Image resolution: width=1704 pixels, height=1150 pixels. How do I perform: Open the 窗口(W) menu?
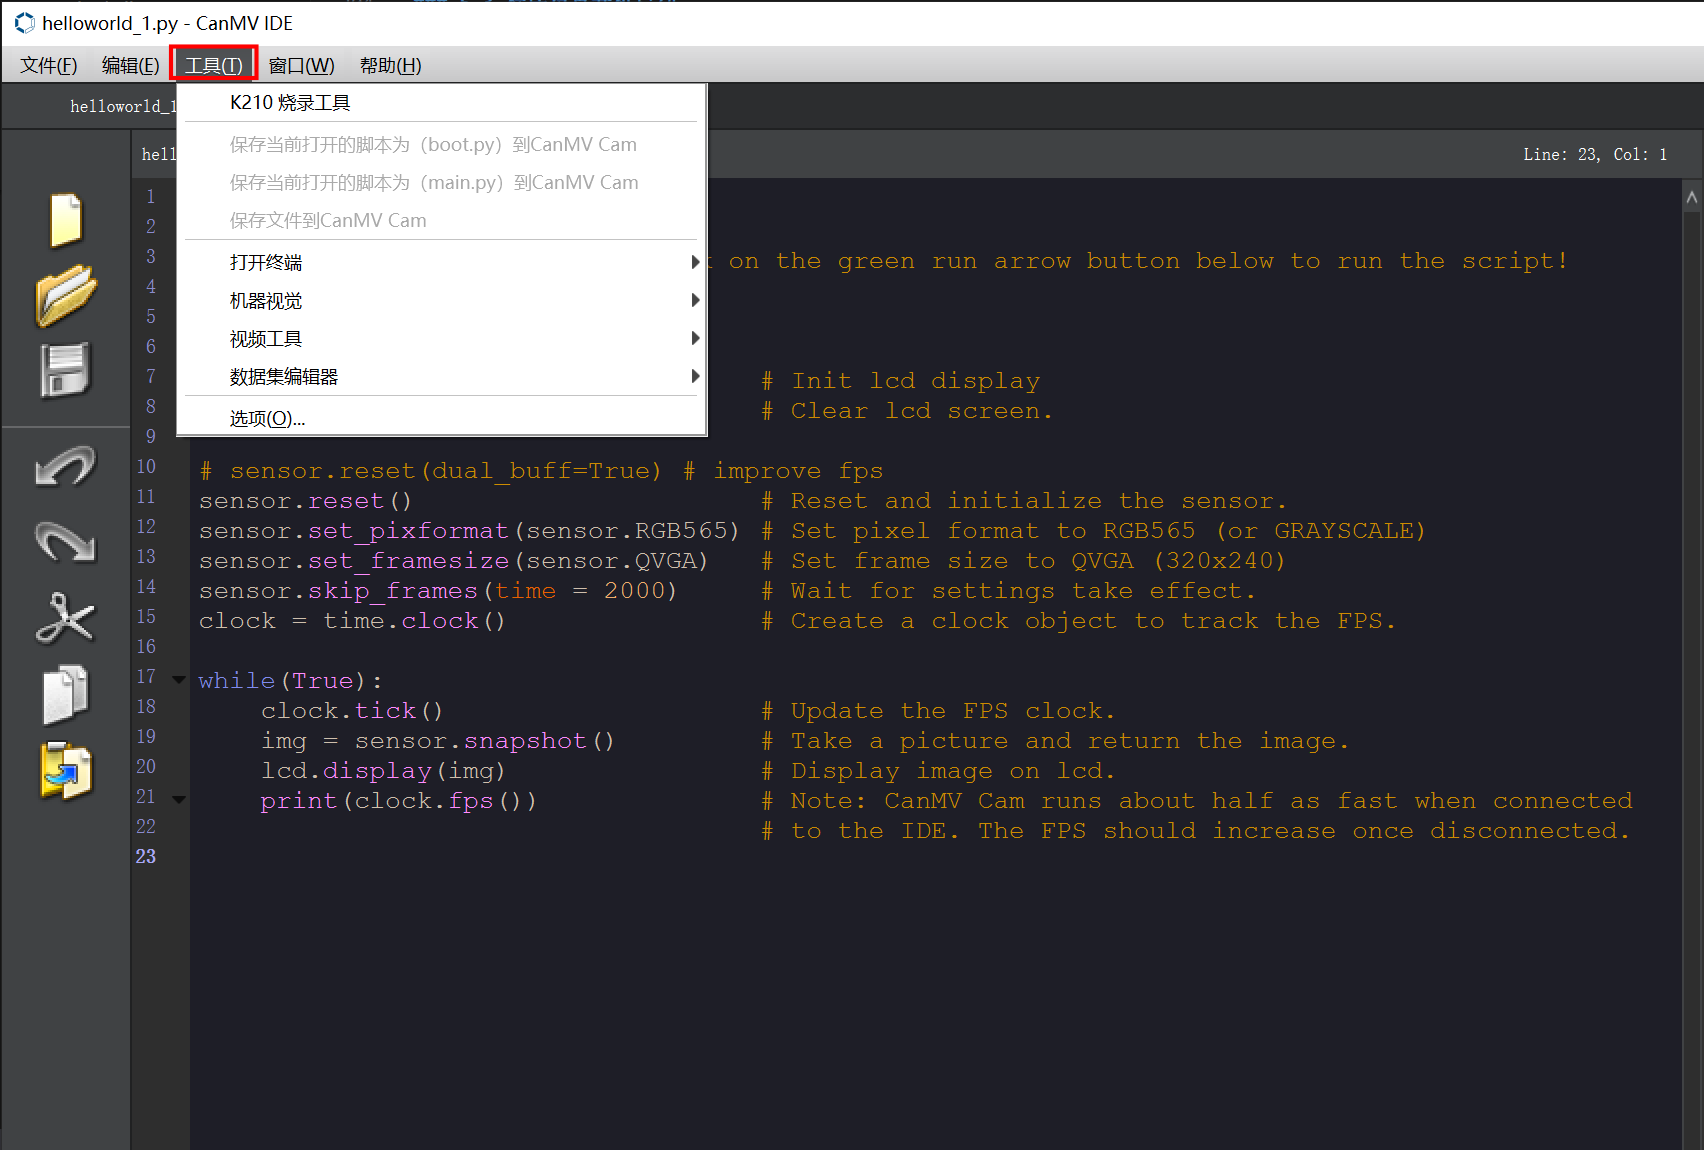[301, 65]
